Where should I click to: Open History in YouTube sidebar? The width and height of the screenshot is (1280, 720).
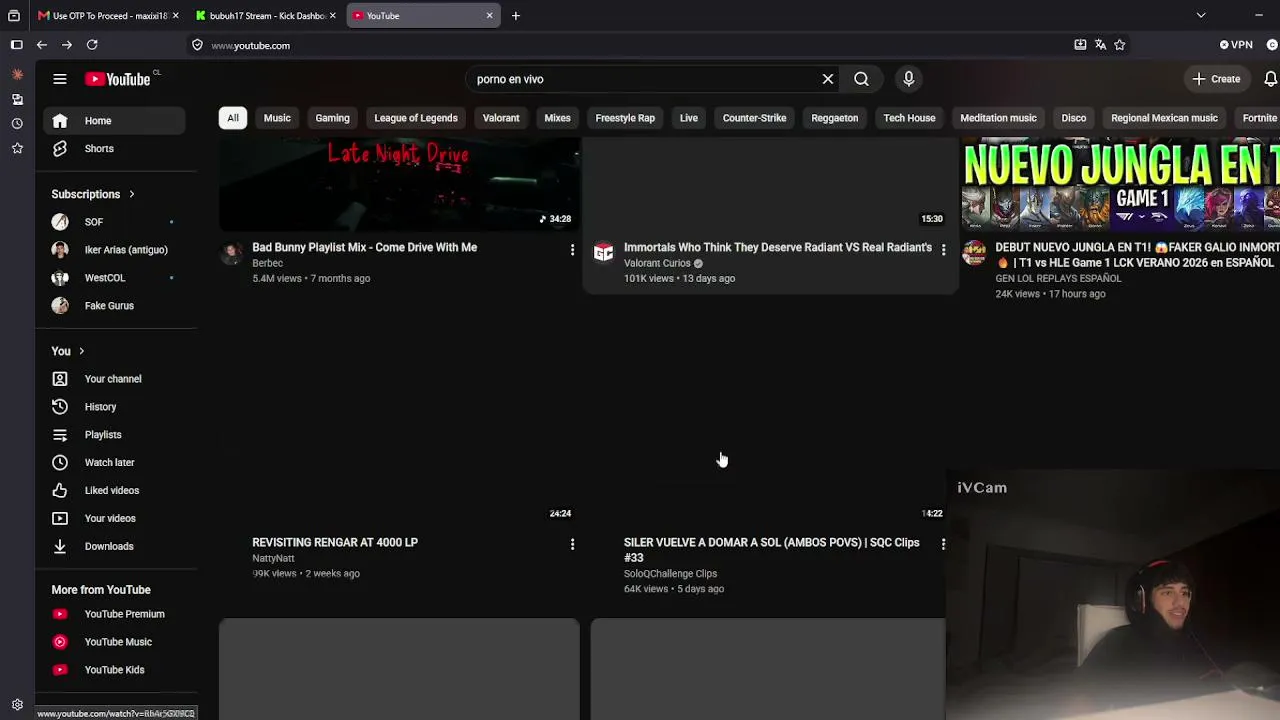pyautogui.click(x=116, y=407)
